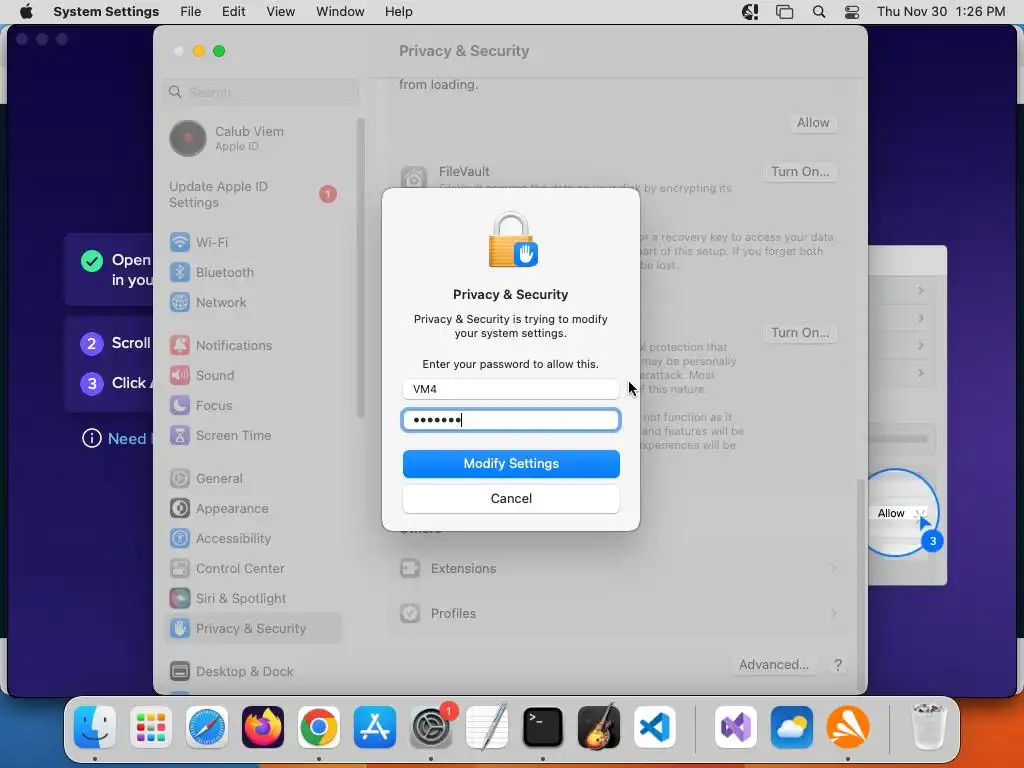Viewport: 1024px width, 768px height.
Task: Expand the Extensions row chevron
Action: [x=834, y=569]
